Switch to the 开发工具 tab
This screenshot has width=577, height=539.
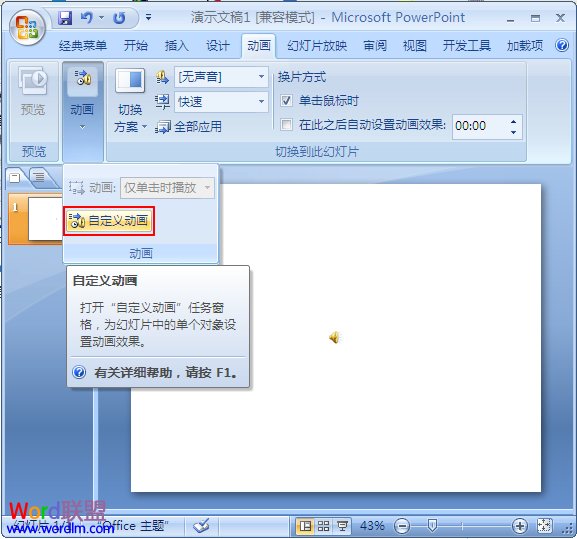click(x=467, y=46)
